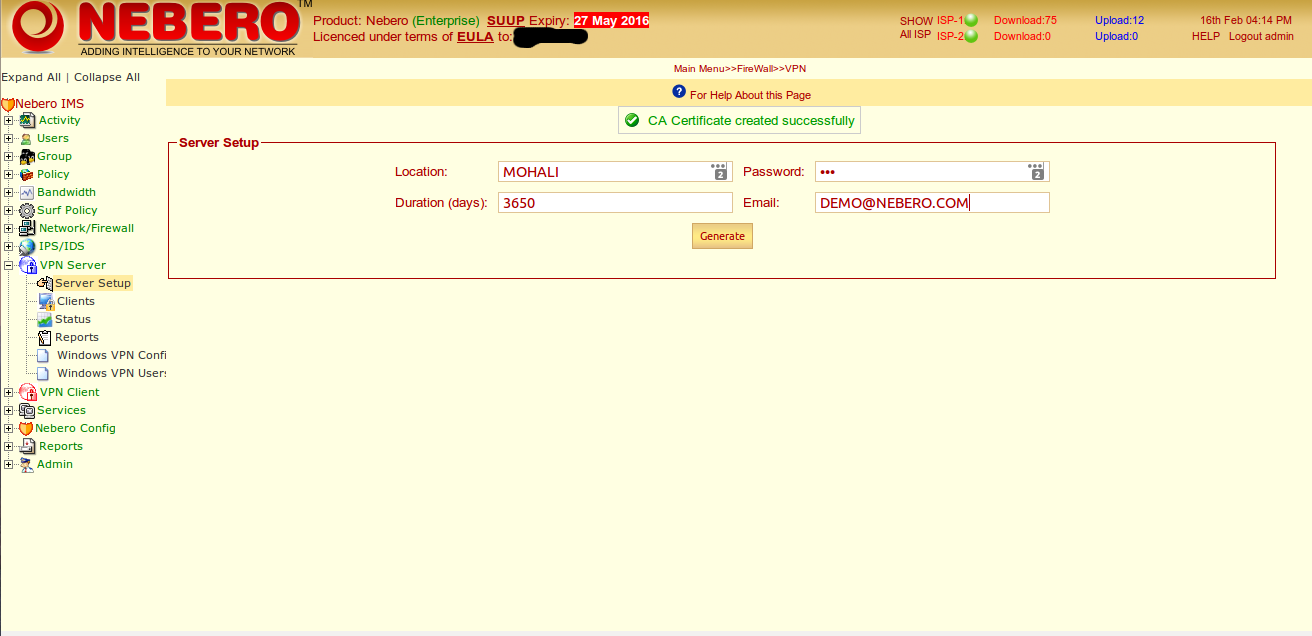Click the Location field keyboard icon
The height and width of the screenshot is (636, 1312).
[719, 171]
